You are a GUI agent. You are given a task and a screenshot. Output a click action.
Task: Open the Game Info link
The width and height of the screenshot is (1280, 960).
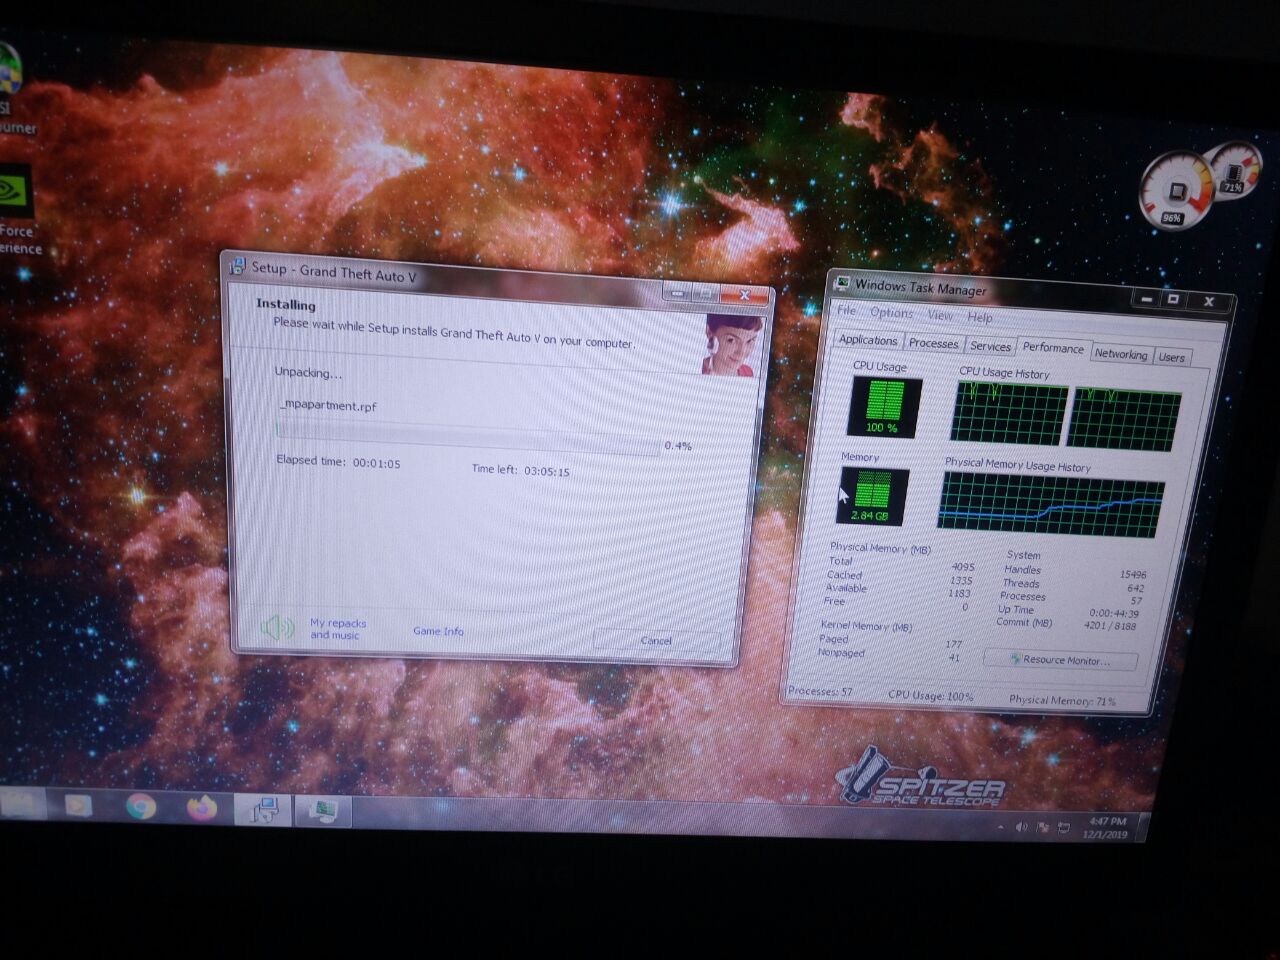click(438, 631)
